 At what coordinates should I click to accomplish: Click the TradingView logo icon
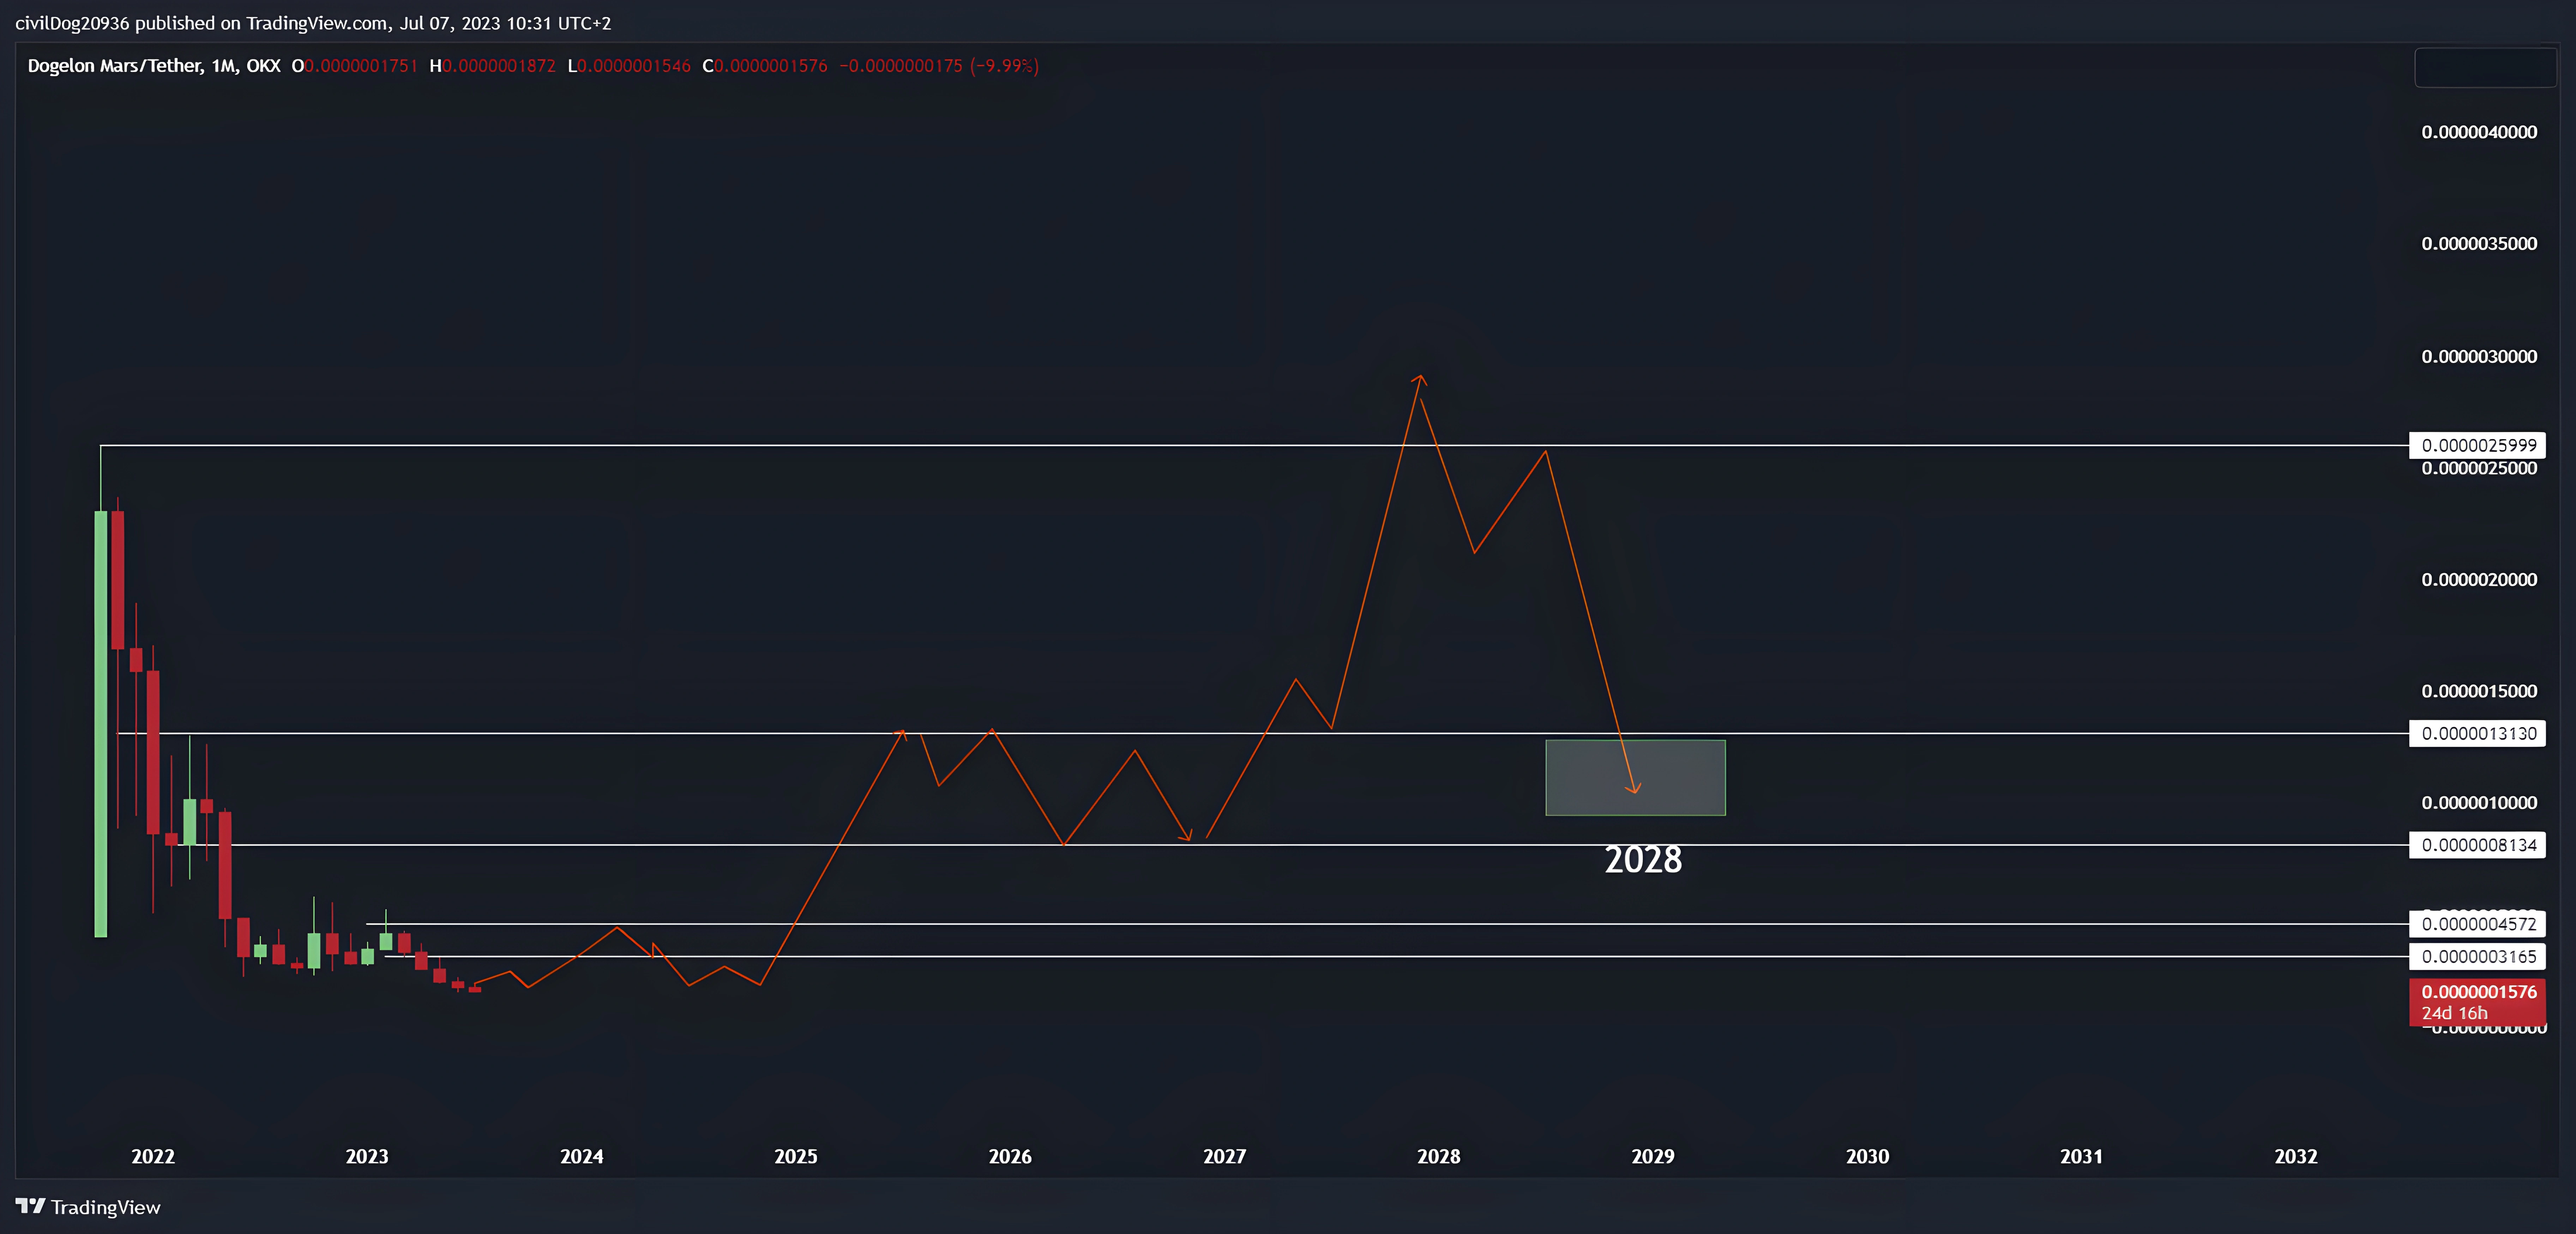click(x=31, y=1206)
